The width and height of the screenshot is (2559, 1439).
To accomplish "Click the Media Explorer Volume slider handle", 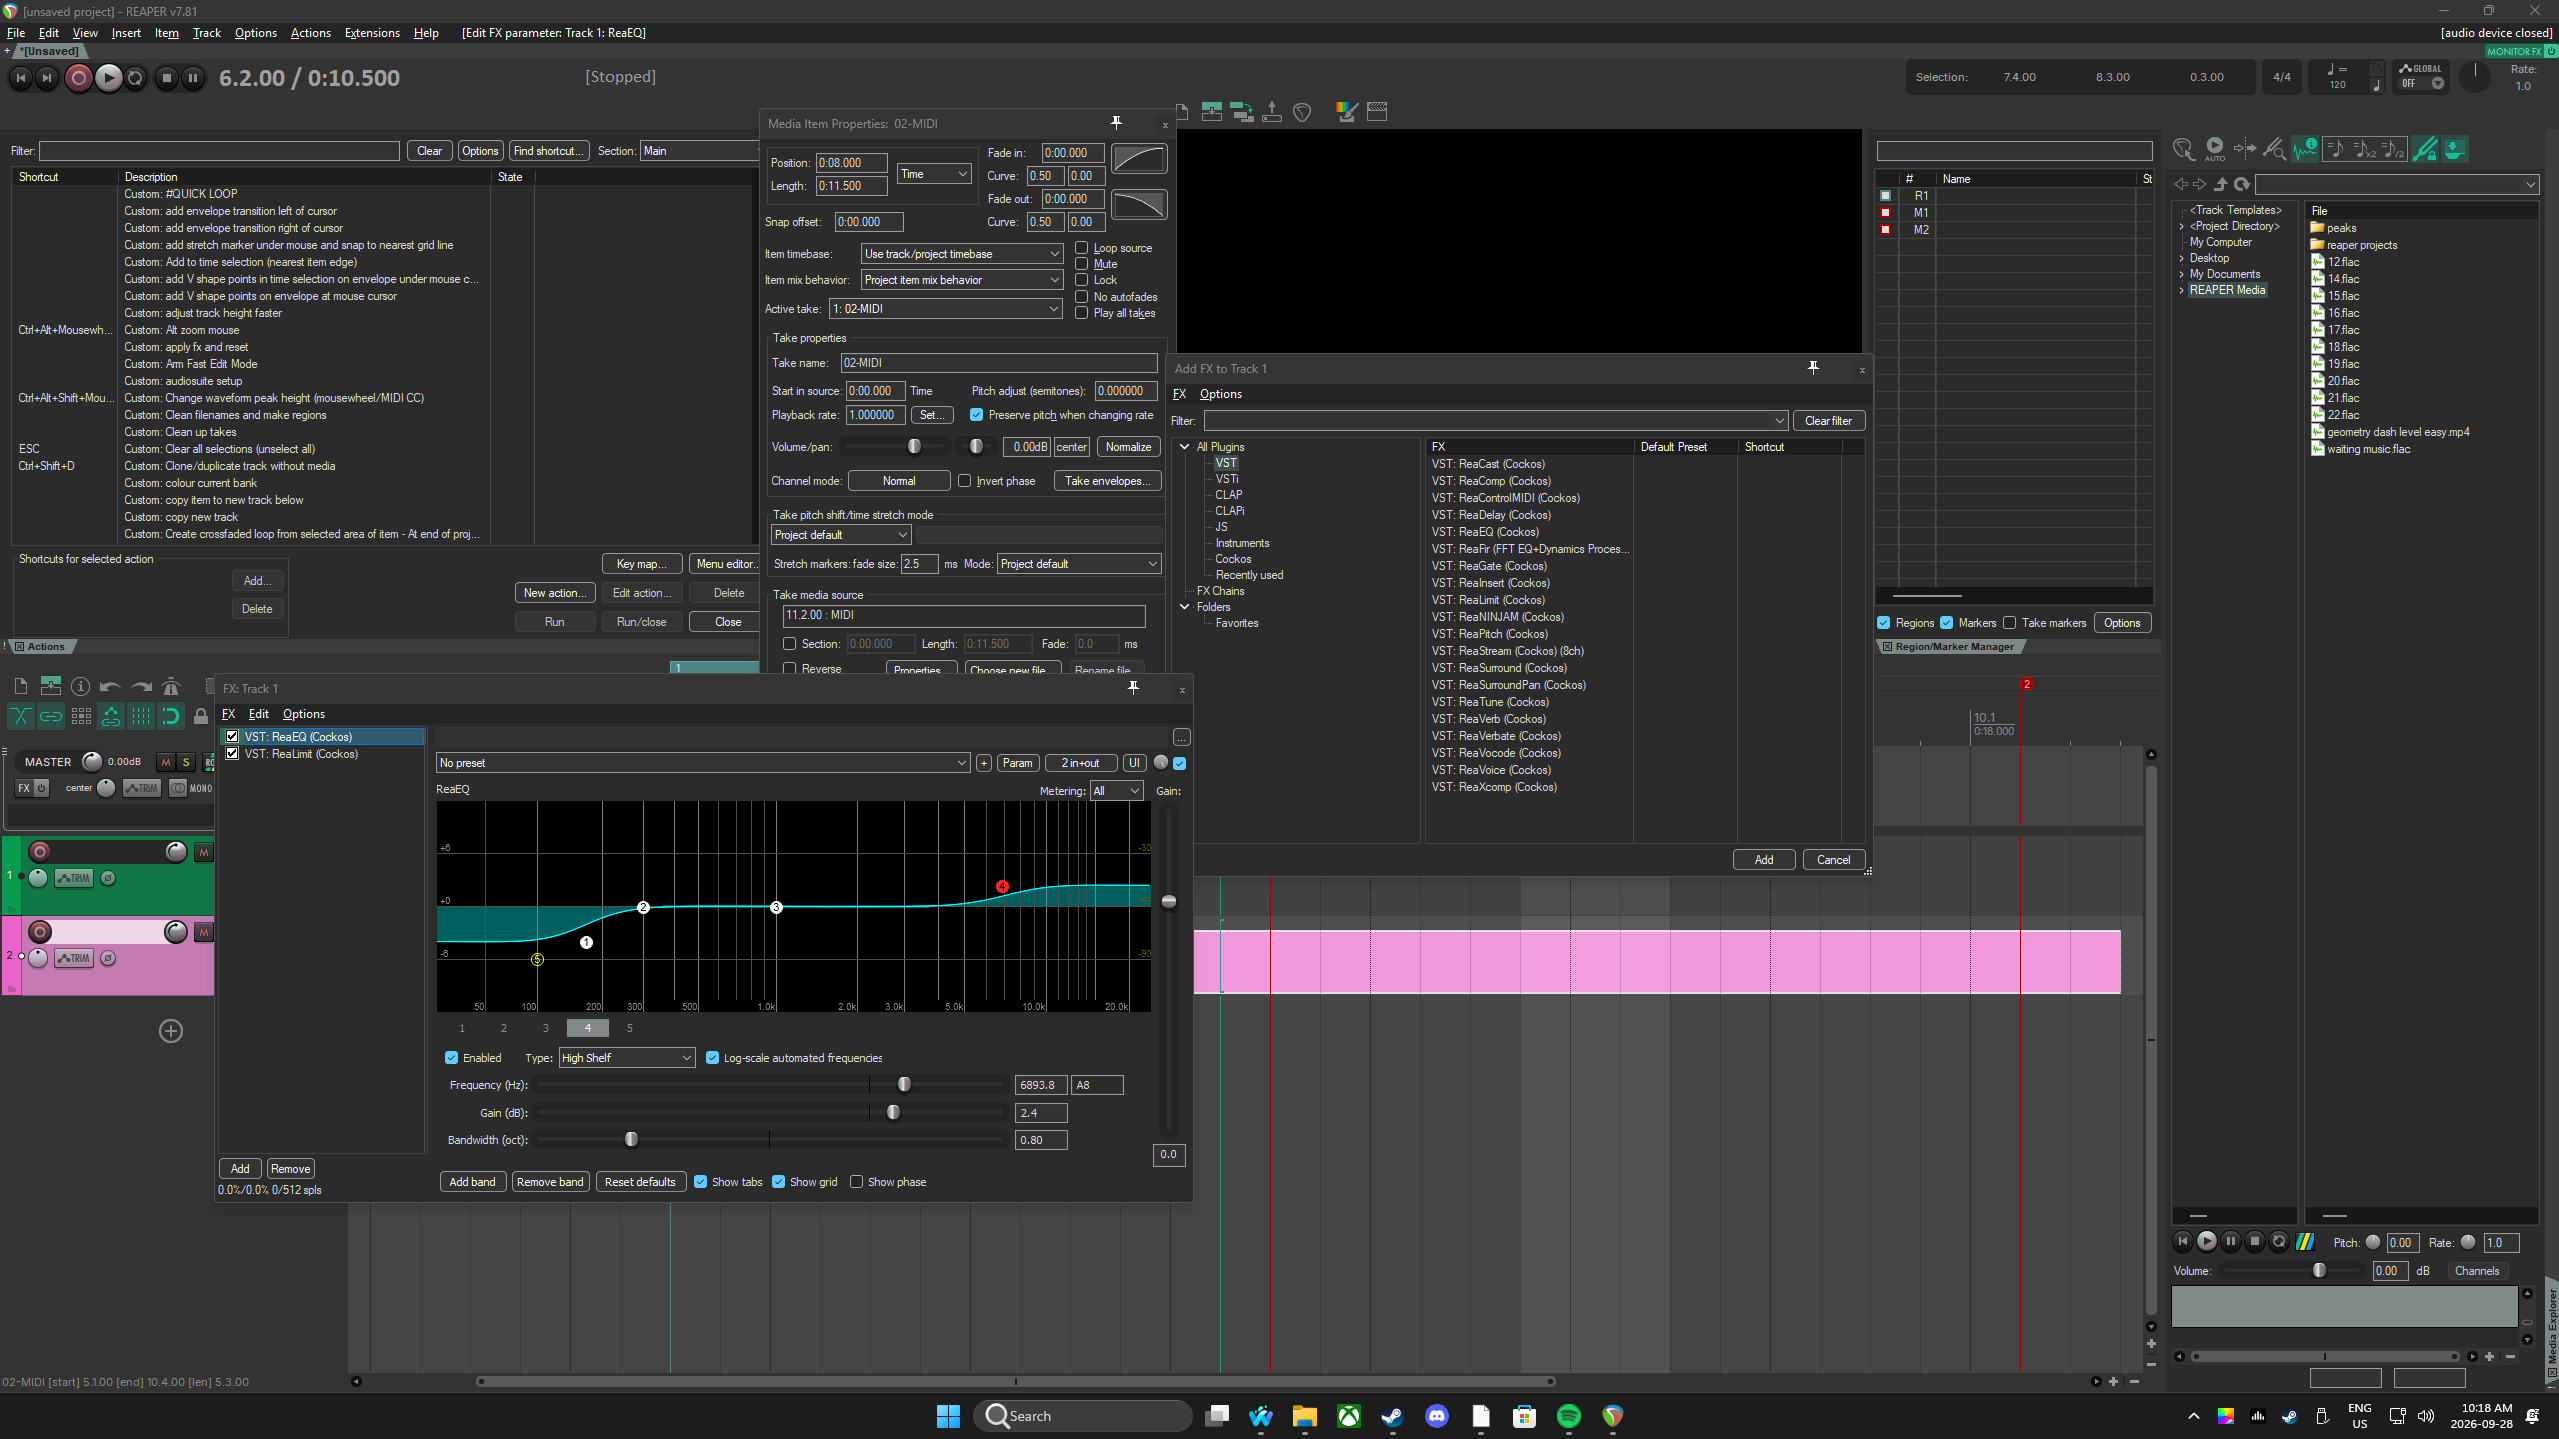I will (x=2319, y=1271).
